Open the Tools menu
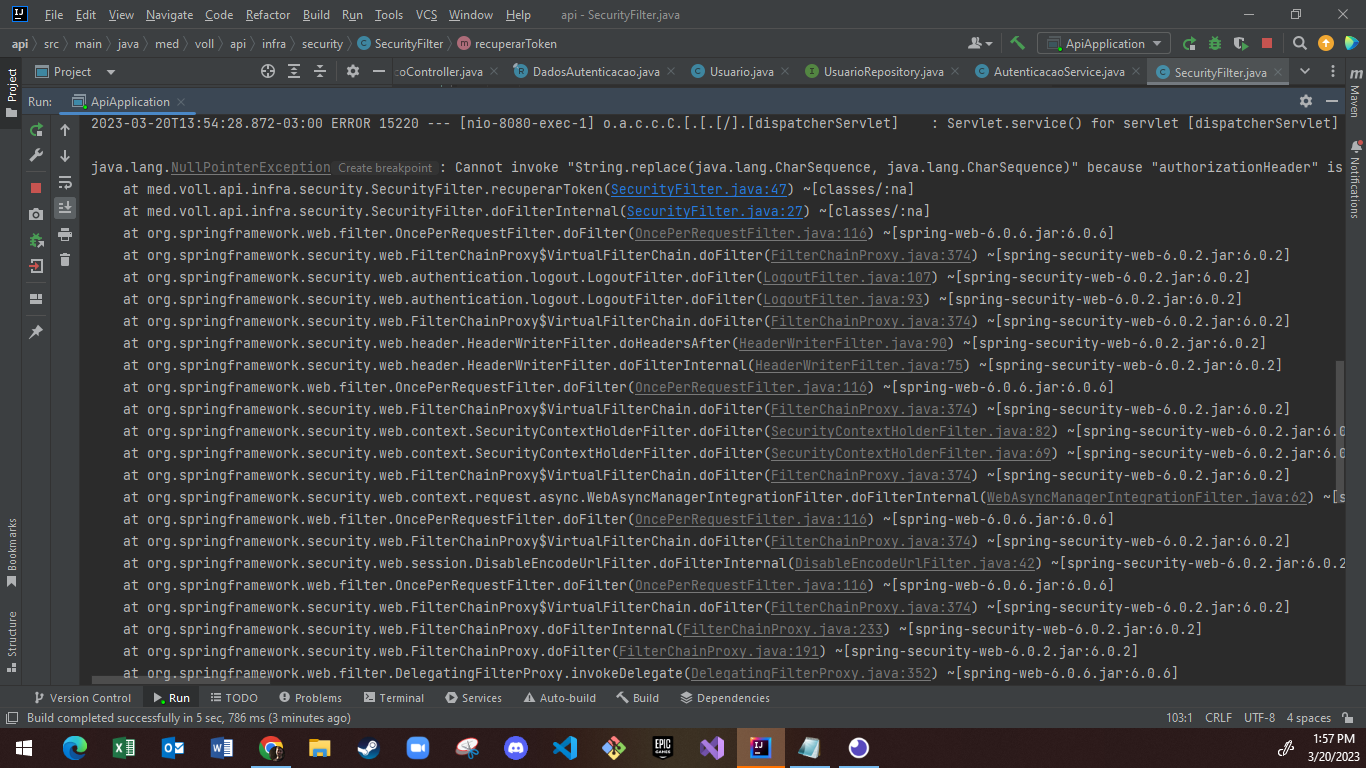Viewport: 1366px width, 768px height. (x=388, y=15)
